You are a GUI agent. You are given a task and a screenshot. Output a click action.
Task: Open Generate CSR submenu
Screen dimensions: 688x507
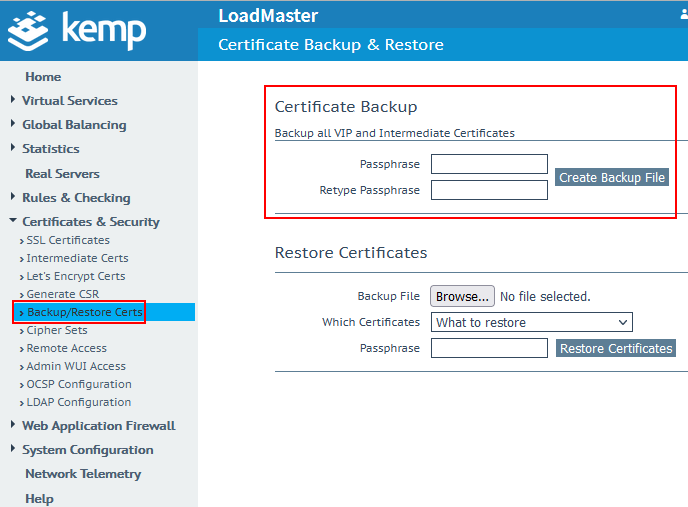(63, 294)
